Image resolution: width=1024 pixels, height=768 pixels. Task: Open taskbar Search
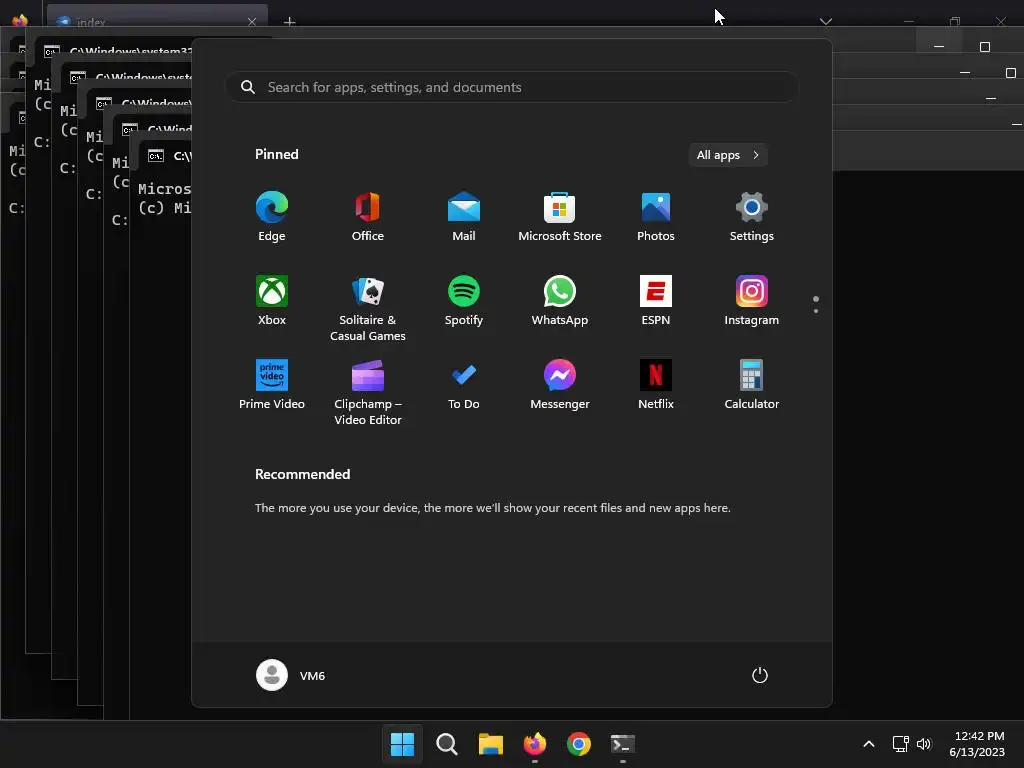click(447, 744)
